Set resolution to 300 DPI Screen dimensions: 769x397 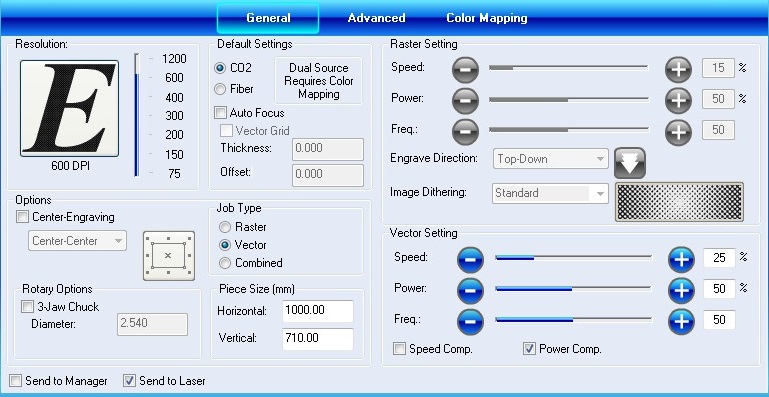click(x=174, y=116)
